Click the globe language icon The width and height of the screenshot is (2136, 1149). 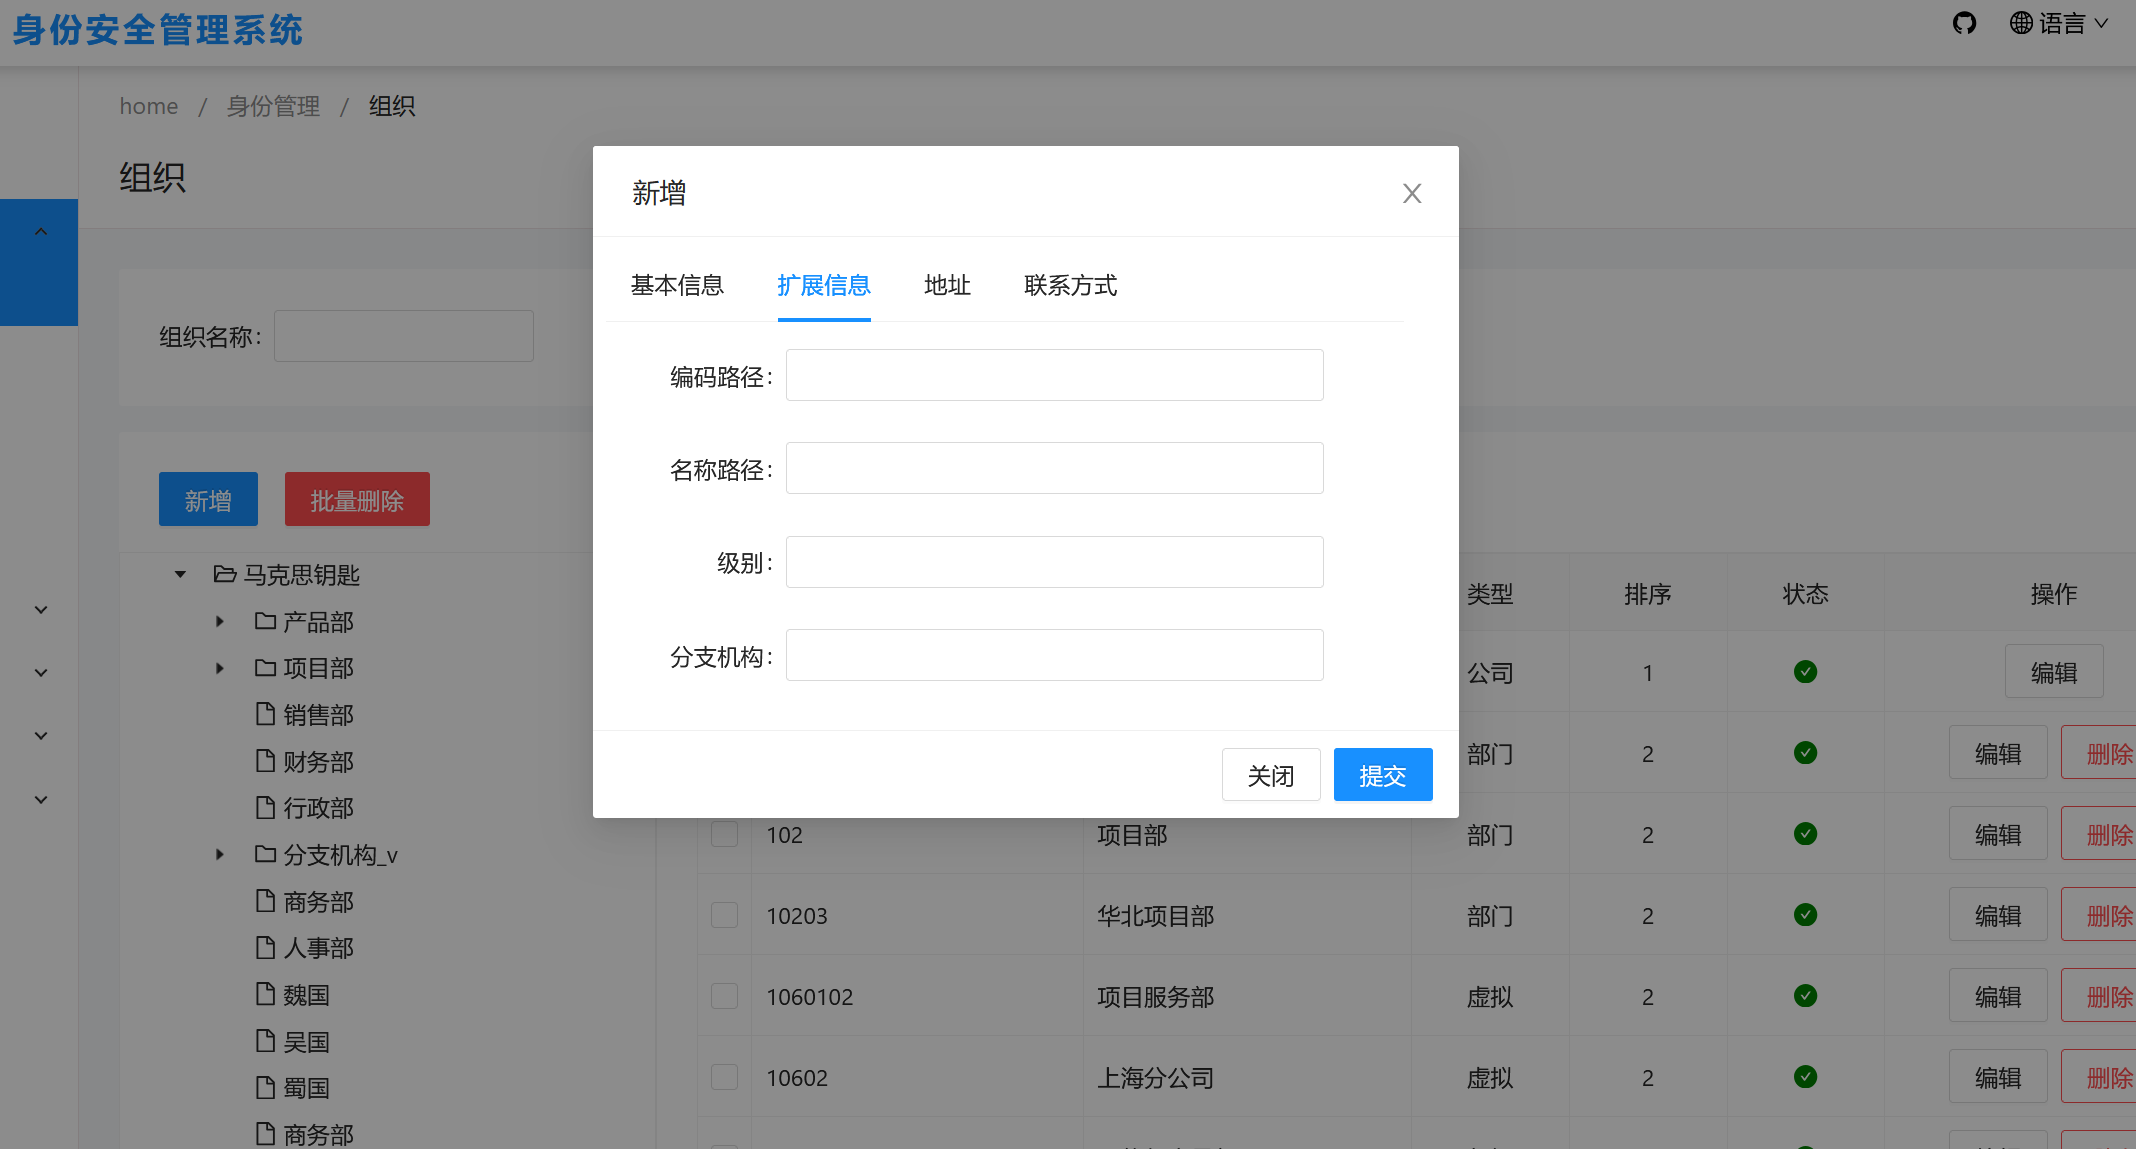point(2019,22)
